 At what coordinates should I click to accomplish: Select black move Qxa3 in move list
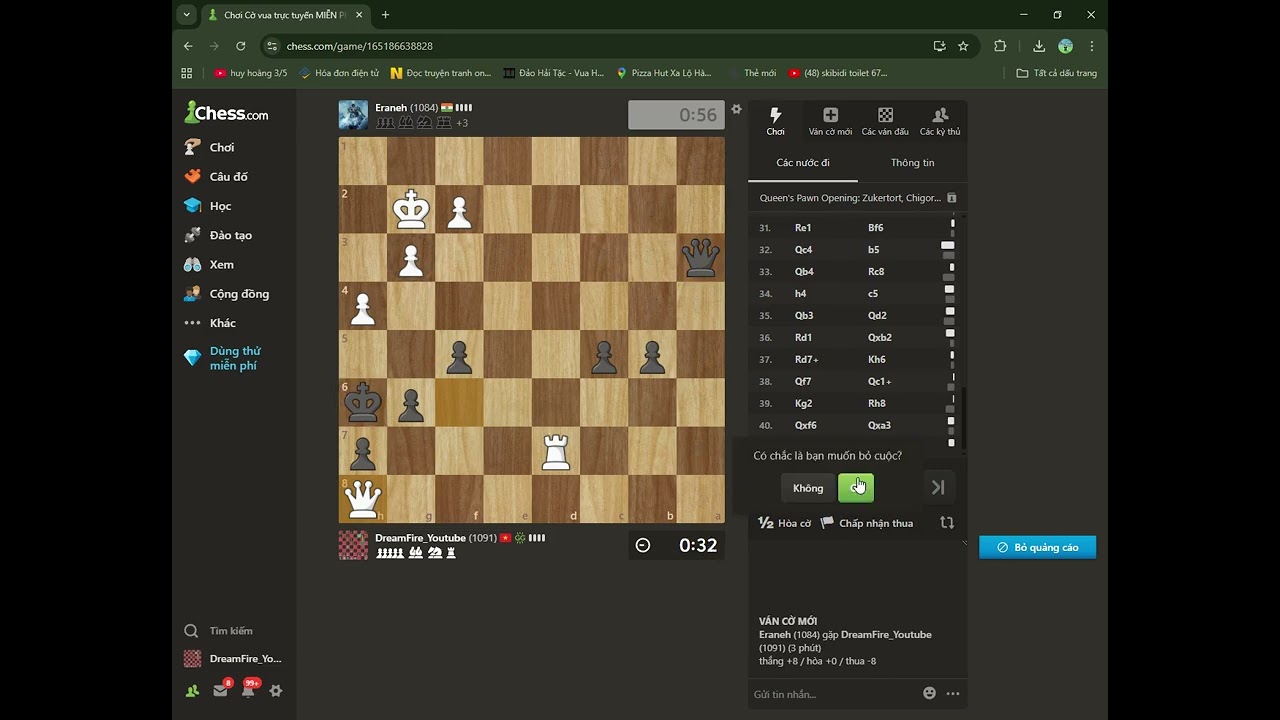880,426
